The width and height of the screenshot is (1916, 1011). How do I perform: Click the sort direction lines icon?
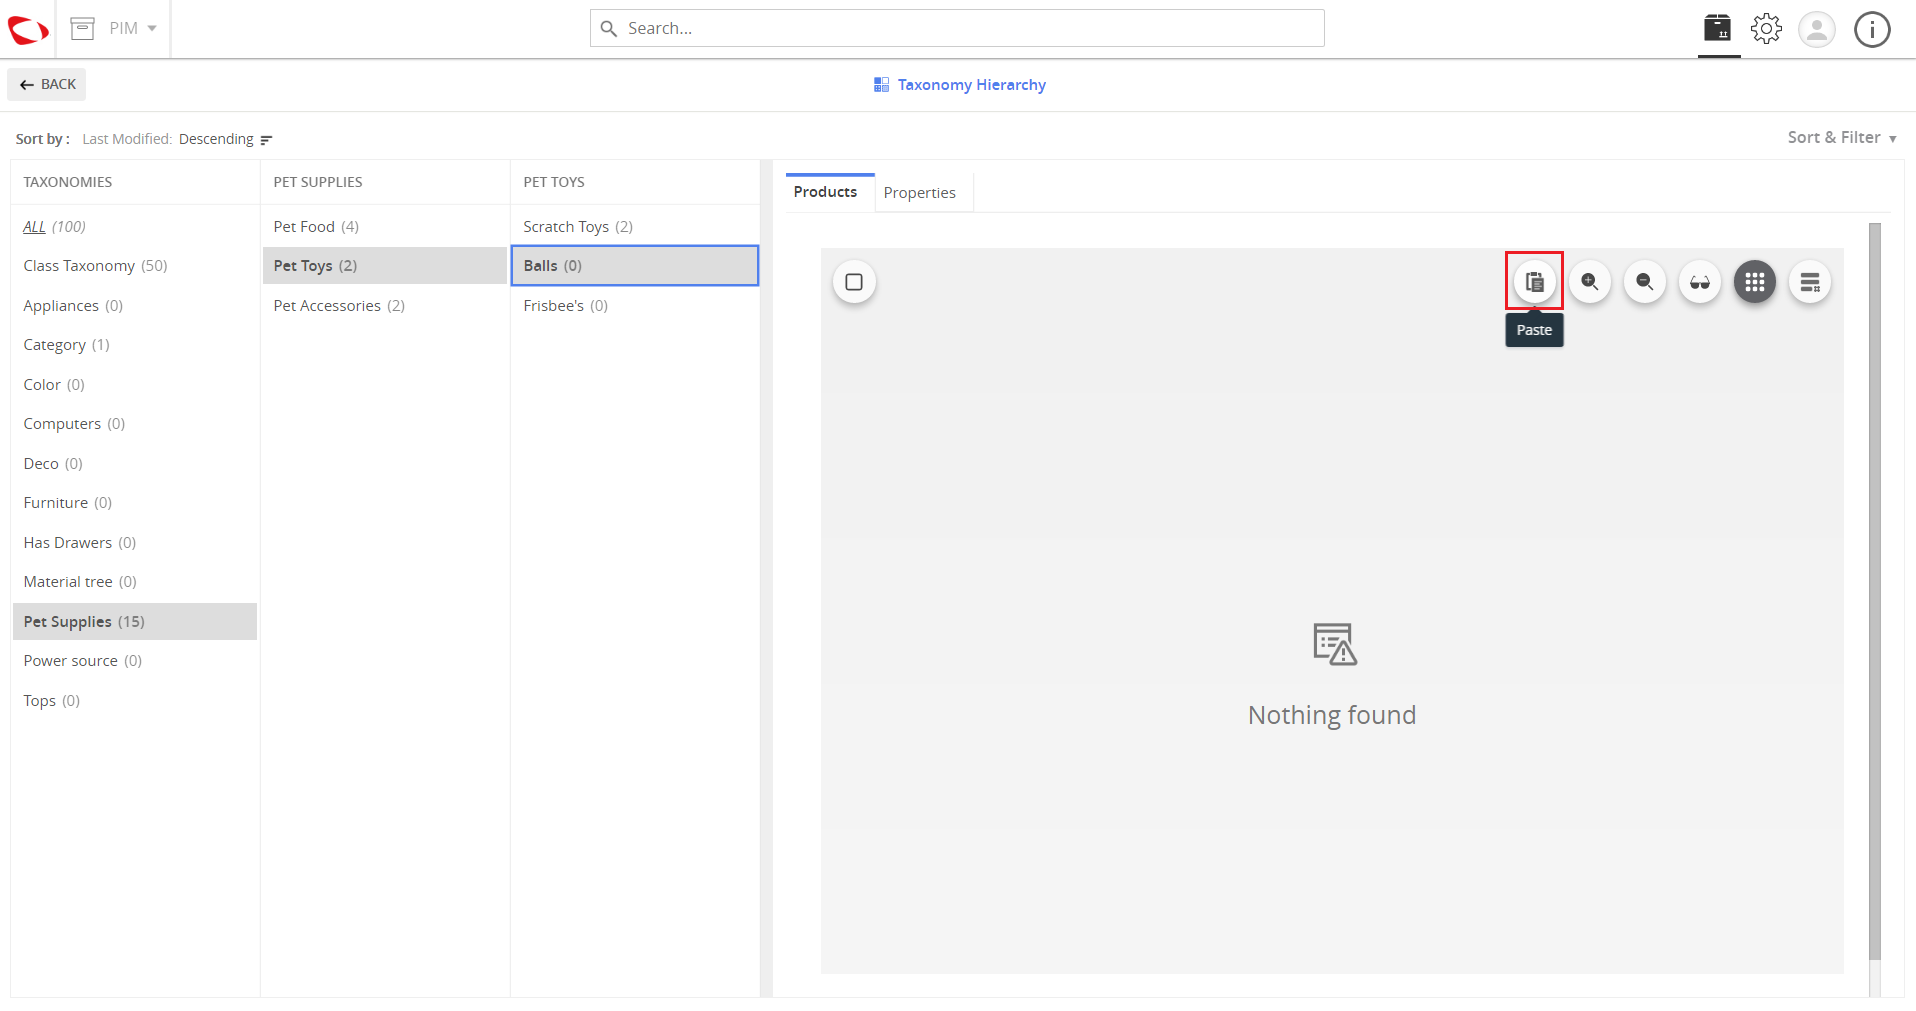[266, 140]
